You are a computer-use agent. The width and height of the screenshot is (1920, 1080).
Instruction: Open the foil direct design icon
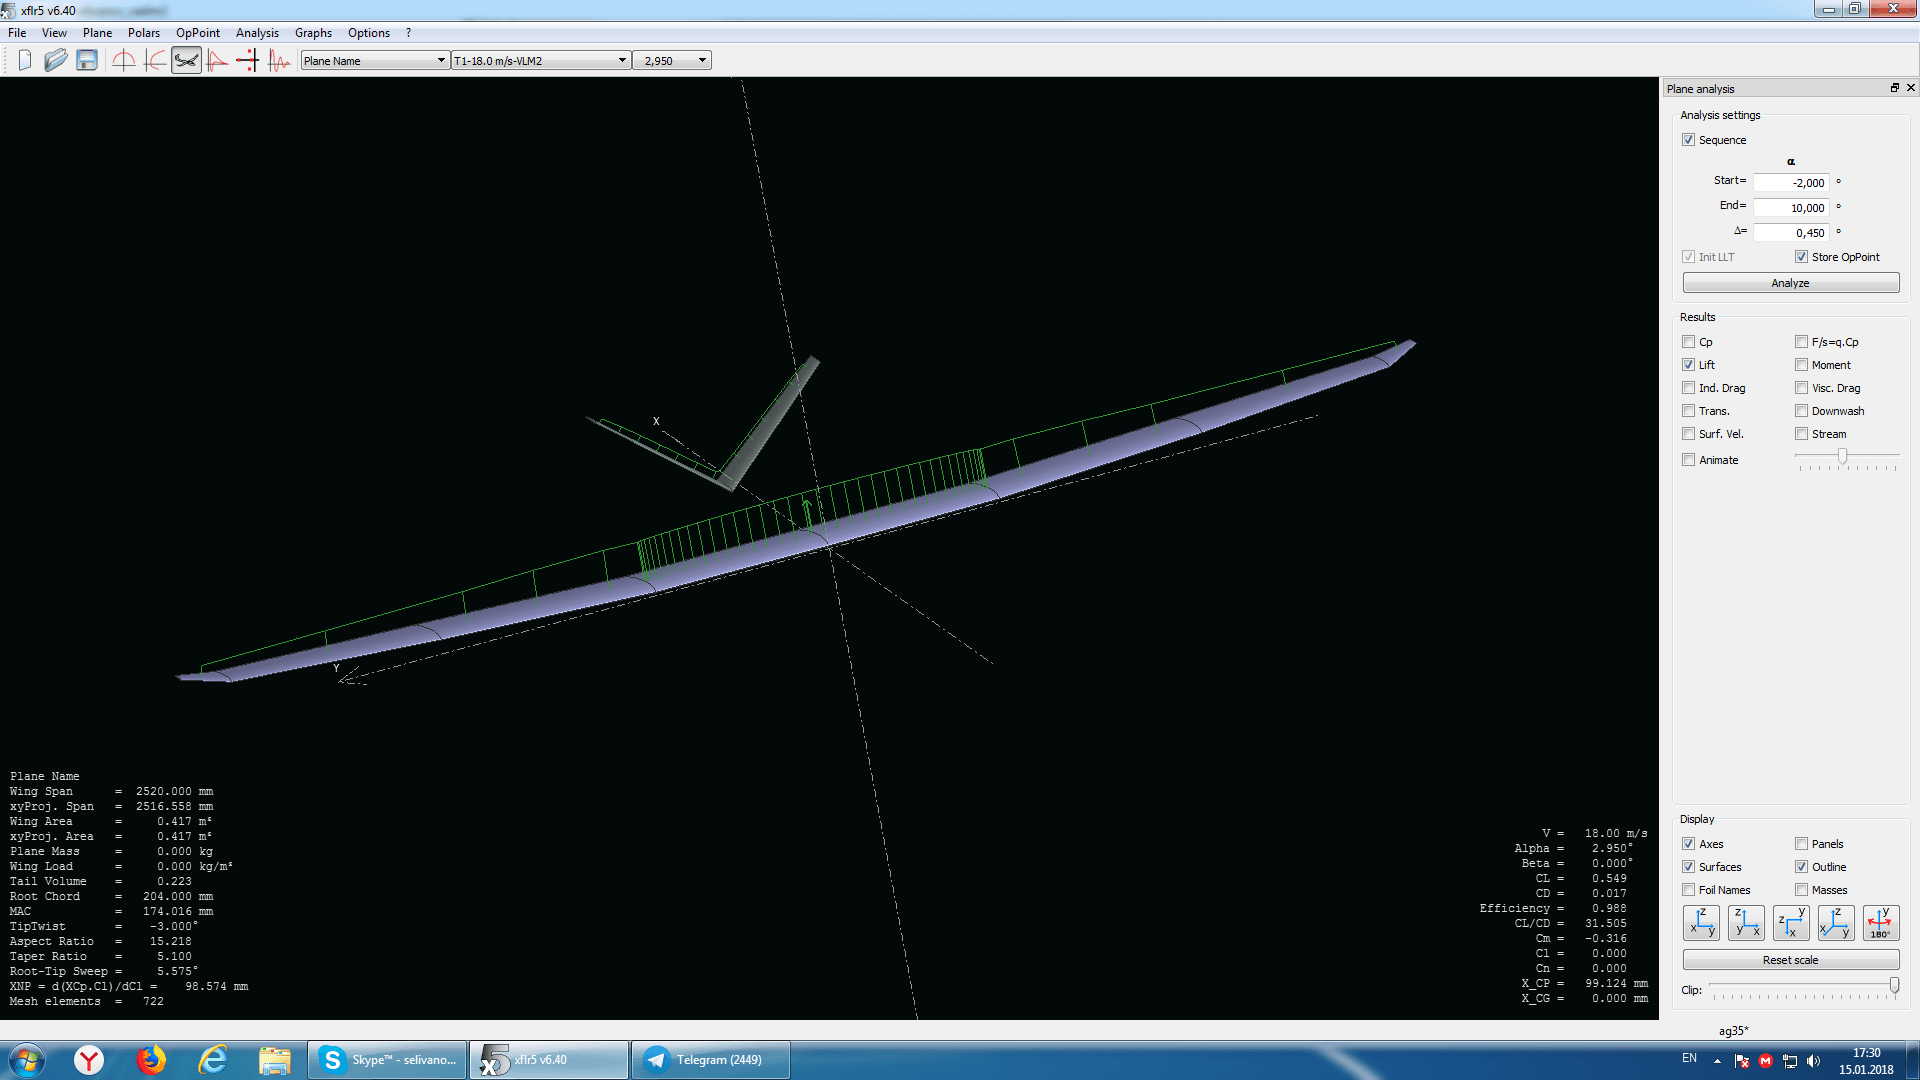coord(124,61)
